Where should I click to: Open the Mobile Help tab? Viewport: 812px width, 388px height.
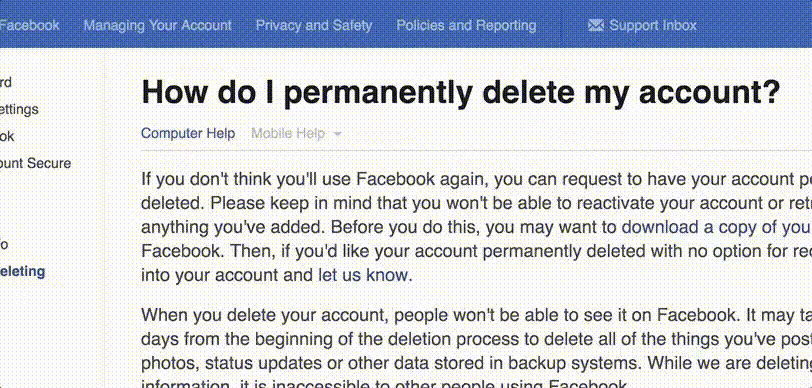pyautogui.click(x=288, y=134)
